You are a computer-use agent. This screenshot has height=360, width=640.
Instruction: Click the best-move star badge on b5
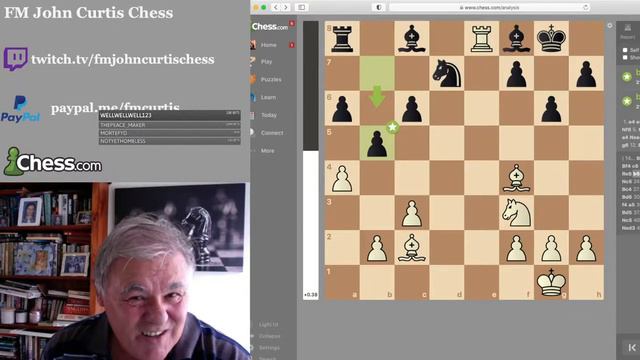(x=392, y=127)
